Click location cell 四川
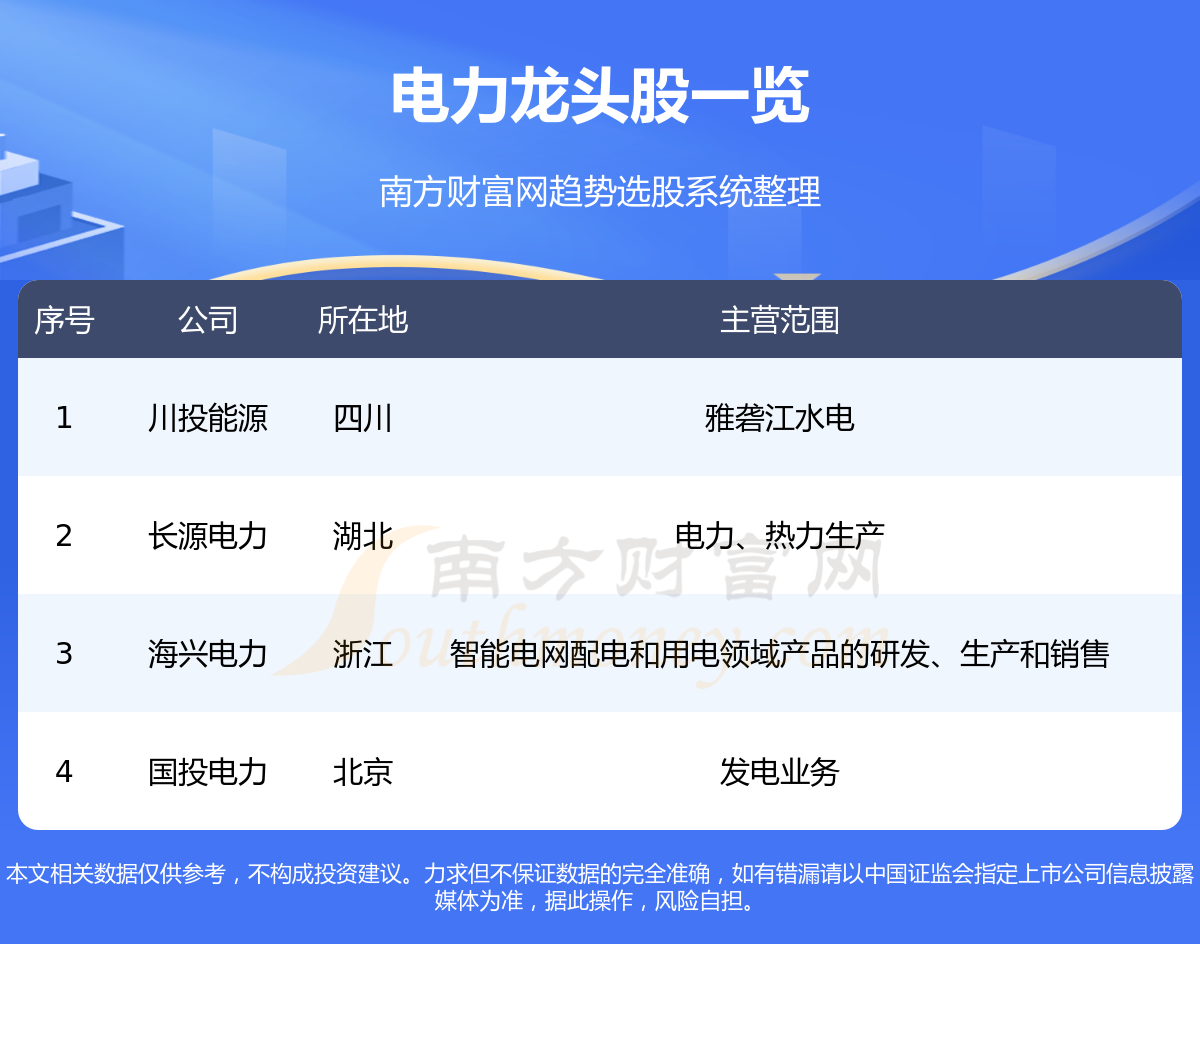The width and height of the screenshot is (1200, 1050). coord(363,417)
